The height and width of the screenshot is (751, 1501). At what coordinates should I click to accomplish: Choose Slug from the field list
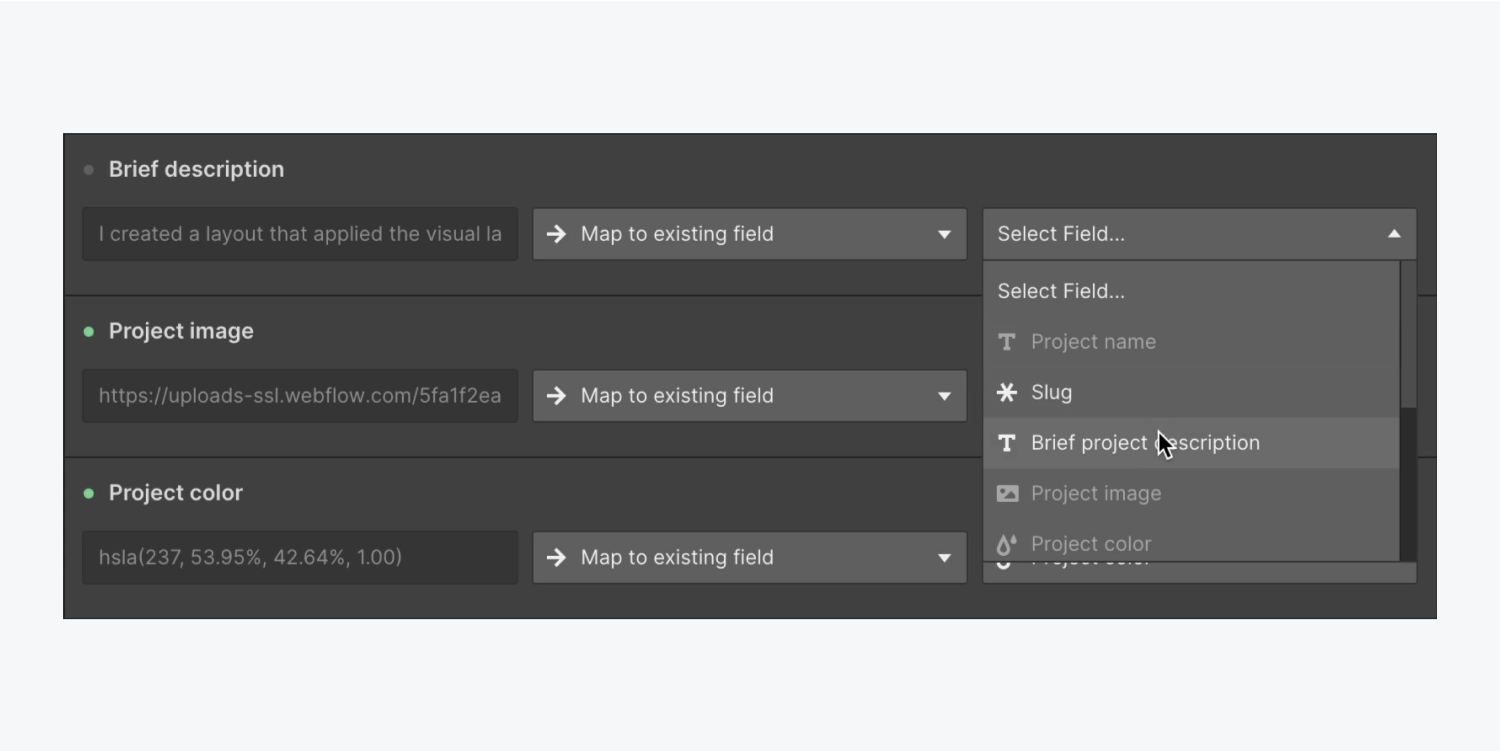pyautogui.click(x=1051, y=392)
